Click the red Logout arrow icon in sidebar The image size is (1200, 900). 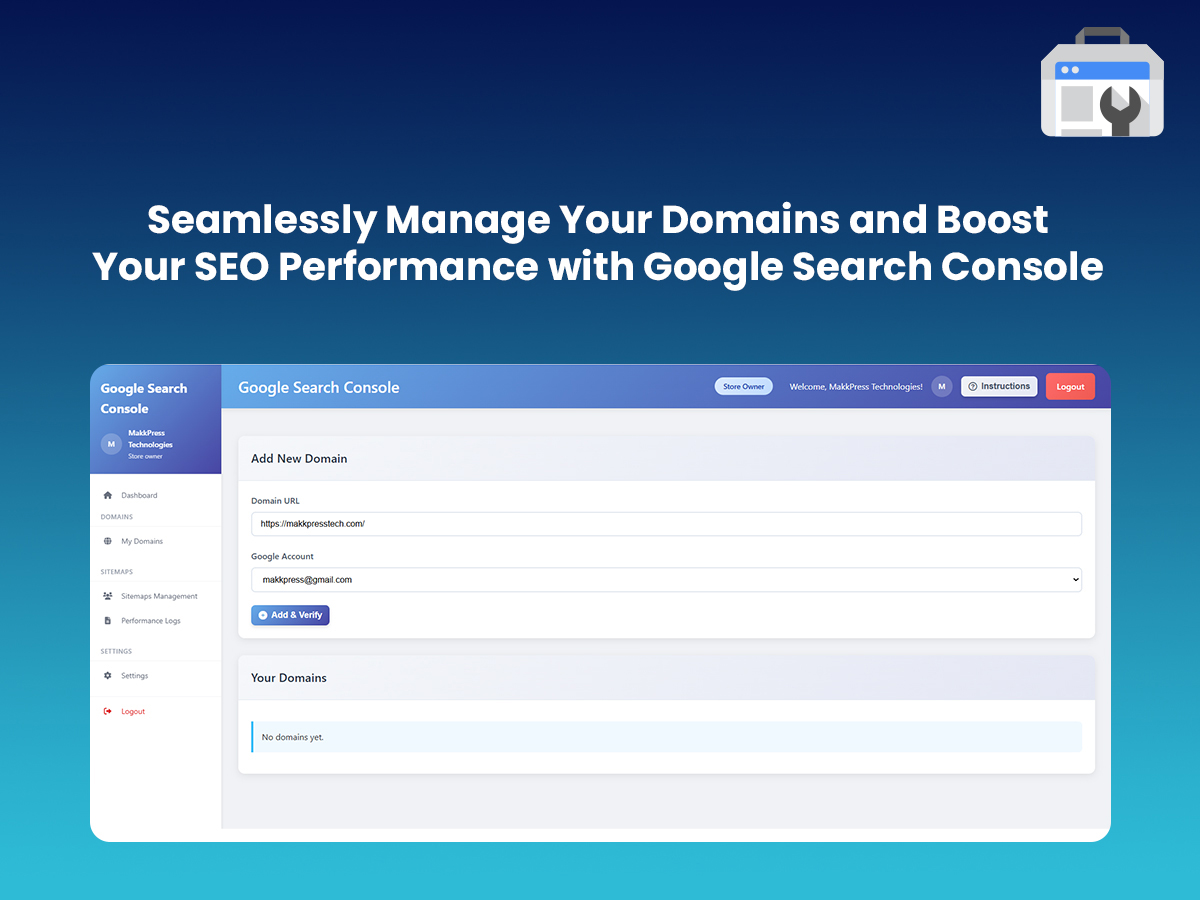click(108, 711)
